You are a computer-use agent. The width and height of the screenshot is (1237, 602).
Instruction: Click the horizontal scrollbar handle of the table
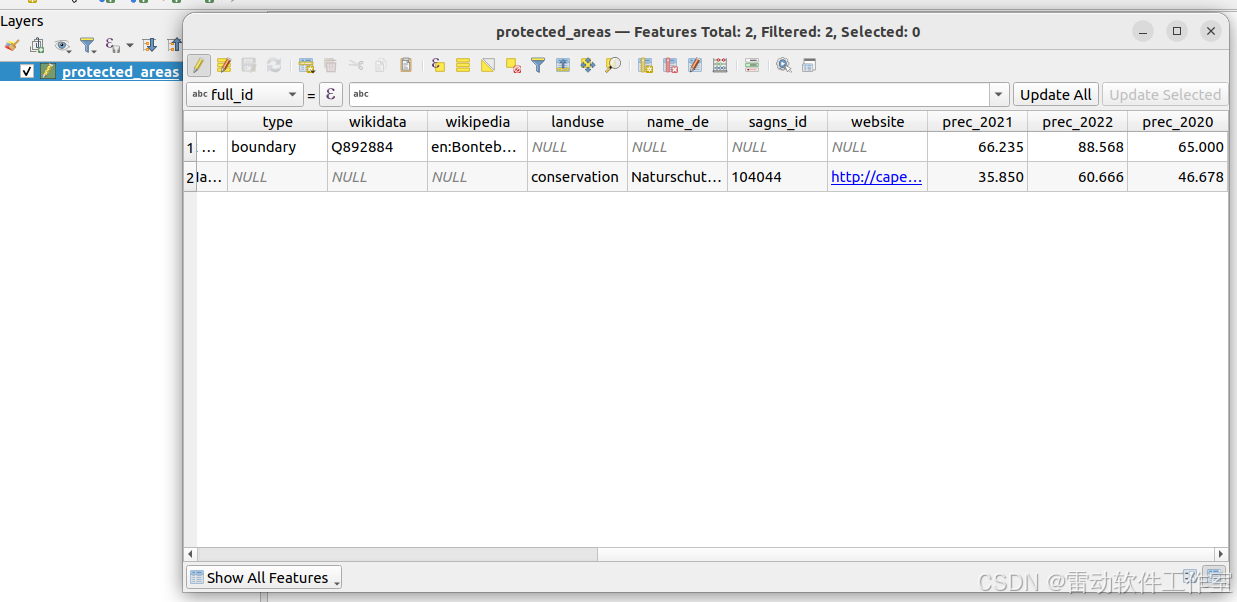pos(398,554)
